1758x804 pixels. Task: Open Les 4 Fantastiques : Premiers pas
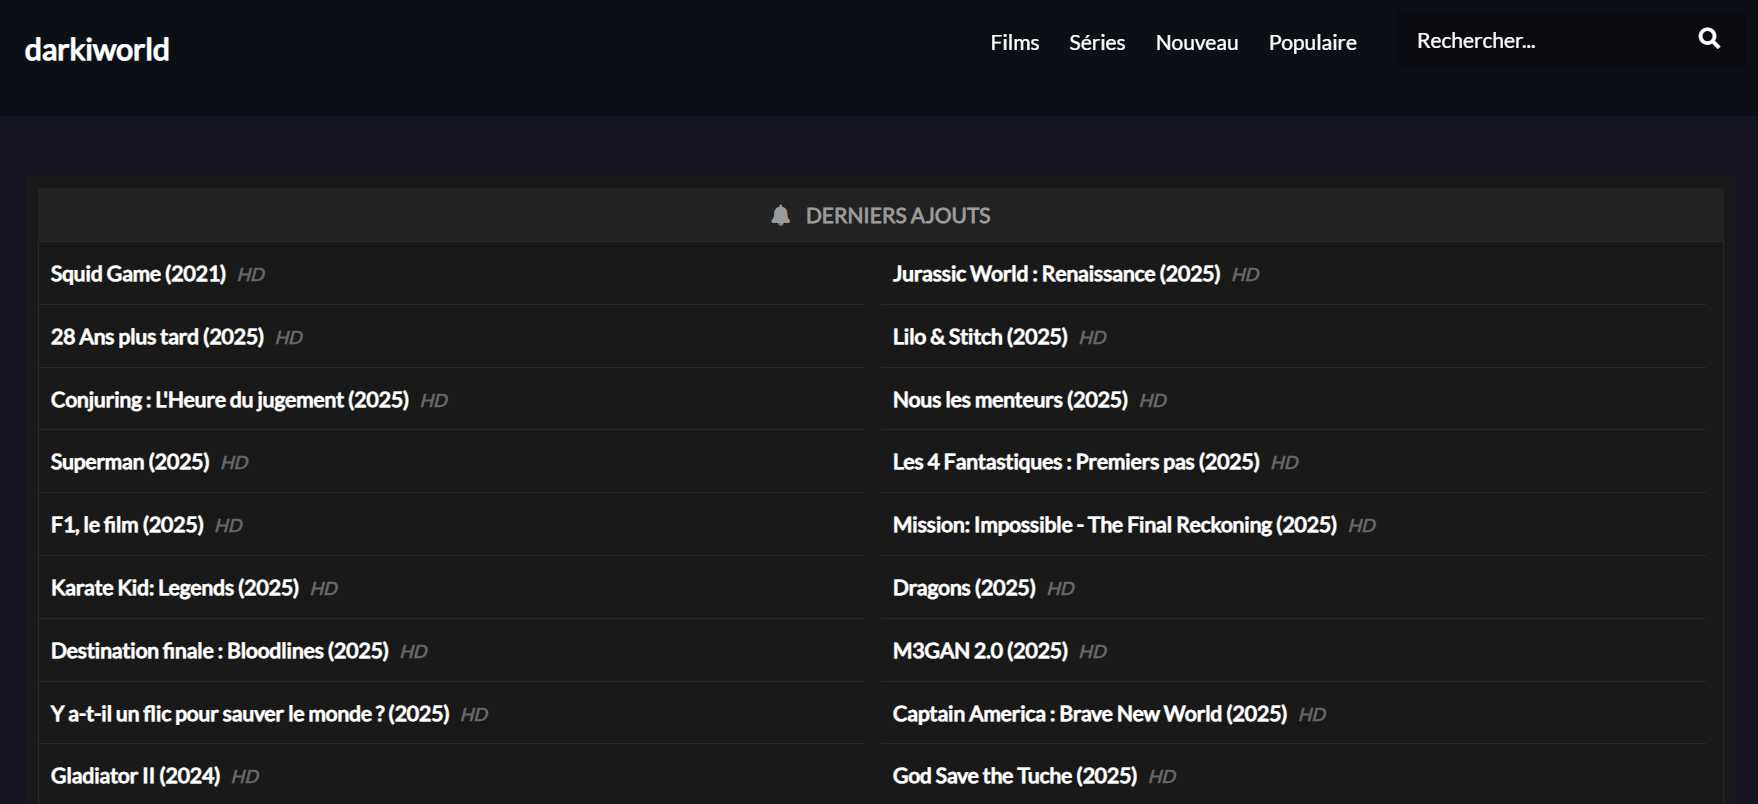pyautogui.click(x=1075, y=462)
